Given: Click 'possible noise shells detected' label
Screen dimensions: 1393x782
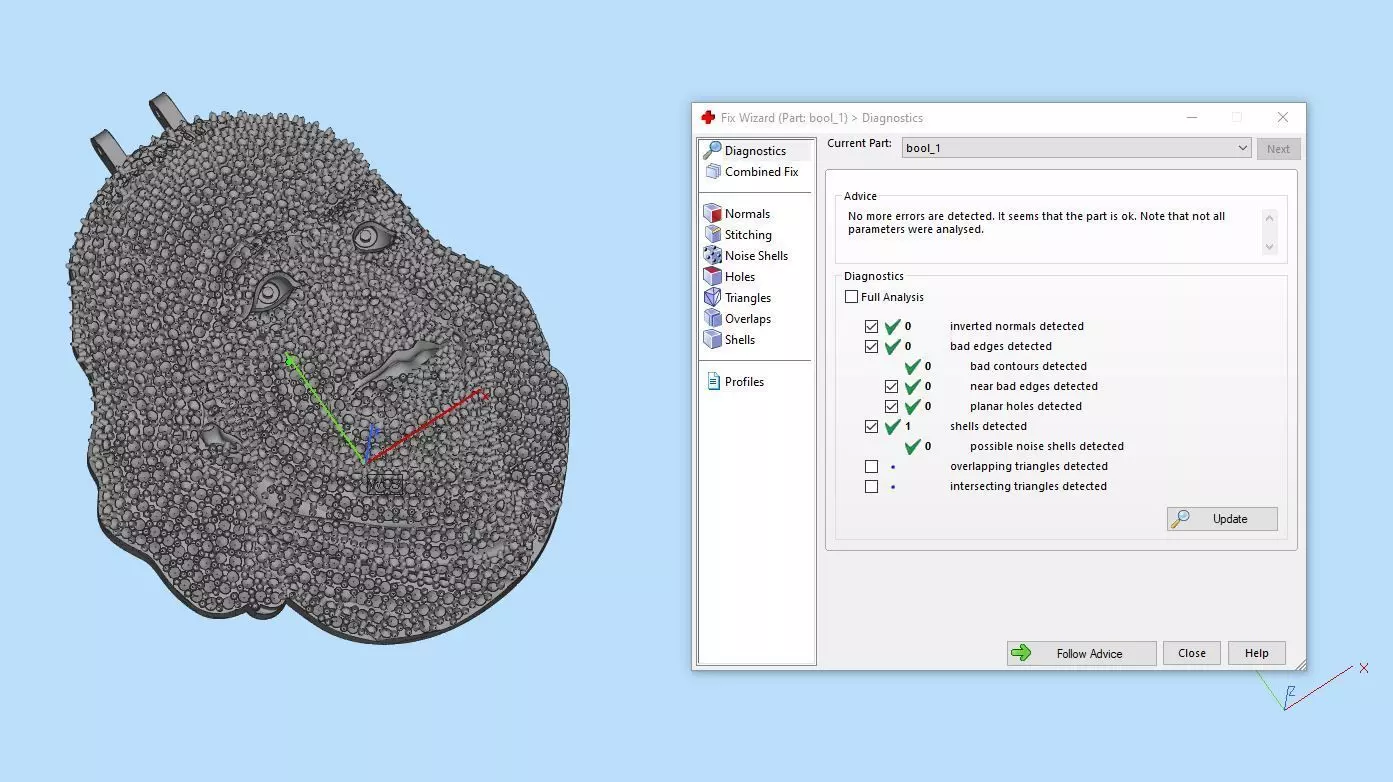Looking at the screenshot, I should tap(1046, 446).
